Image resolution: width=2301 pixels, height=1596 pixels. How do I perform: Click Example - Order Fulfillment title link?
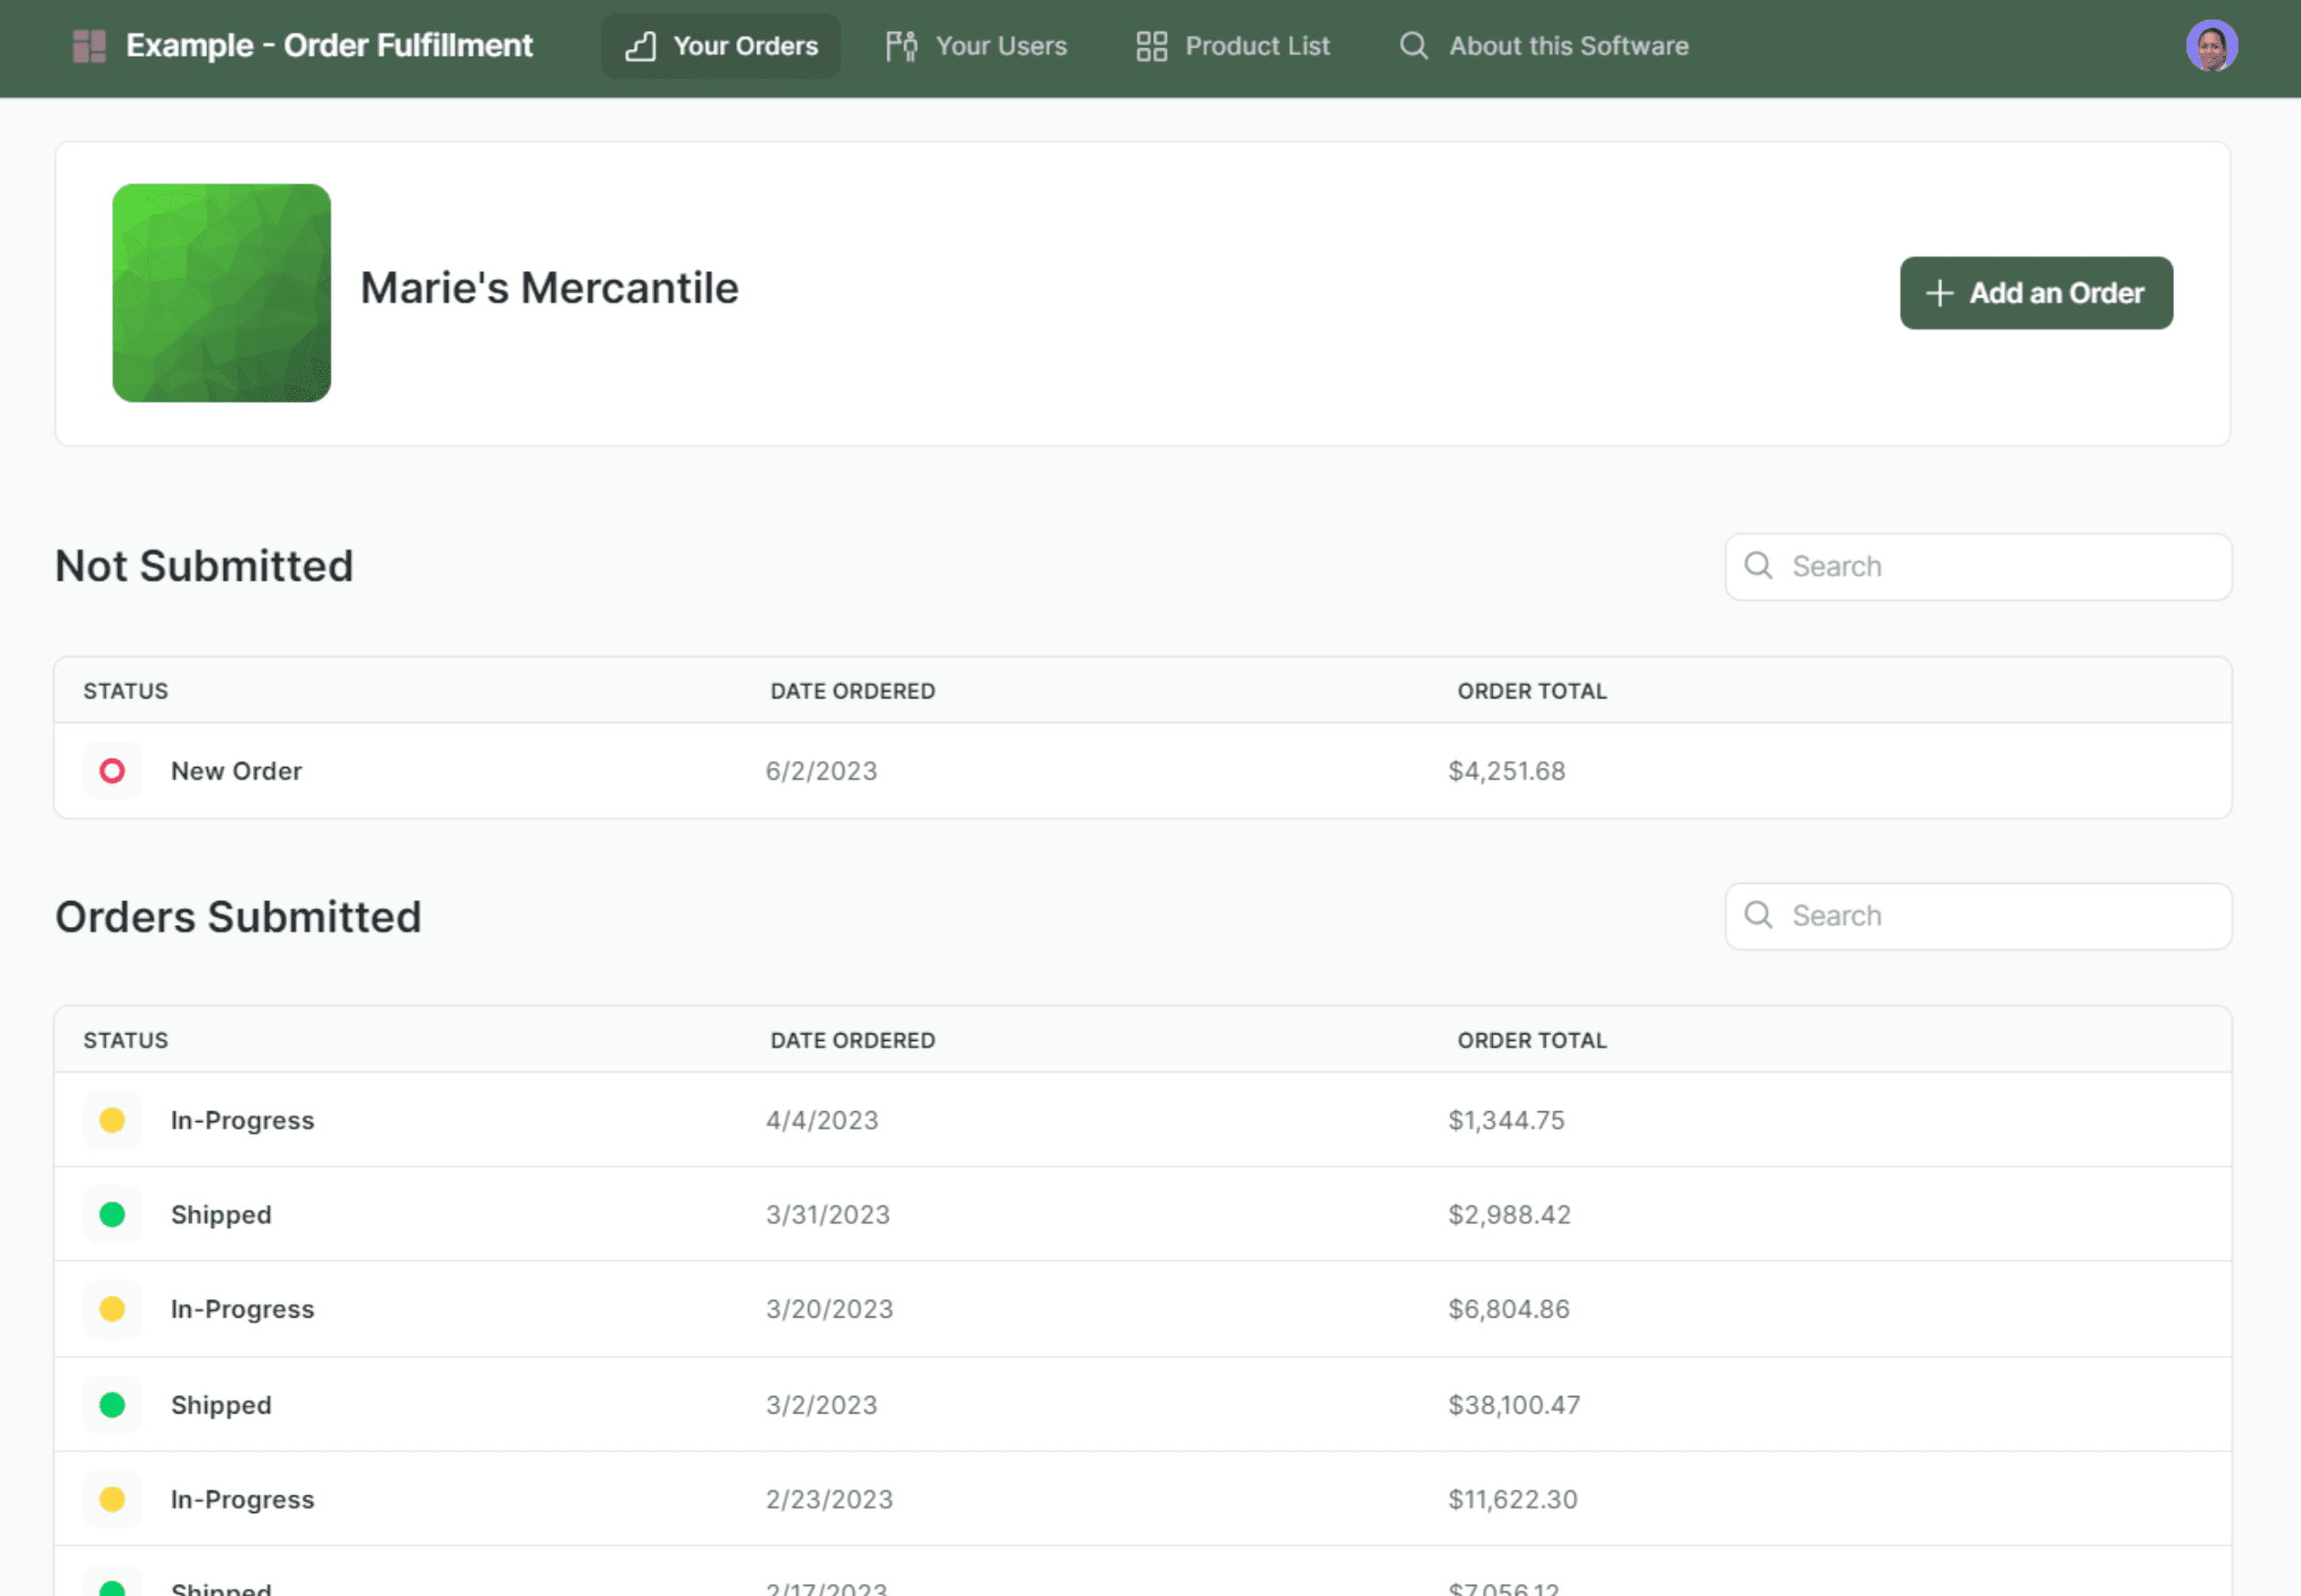[329, 46]
